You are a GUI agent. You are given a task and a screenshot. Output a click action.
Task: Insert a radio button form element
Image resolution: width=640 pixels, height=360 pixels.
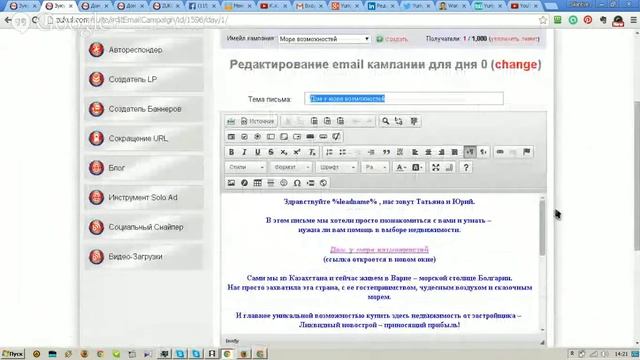[257, 137]
